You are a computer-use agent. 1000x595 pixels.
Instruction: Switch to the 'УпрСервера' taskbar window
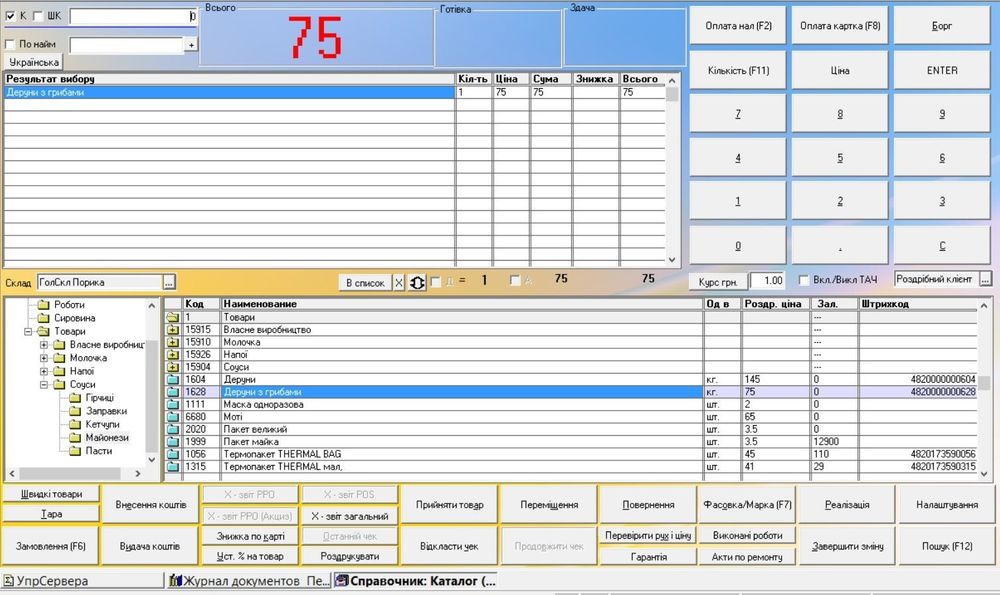[x=82, y=581]
